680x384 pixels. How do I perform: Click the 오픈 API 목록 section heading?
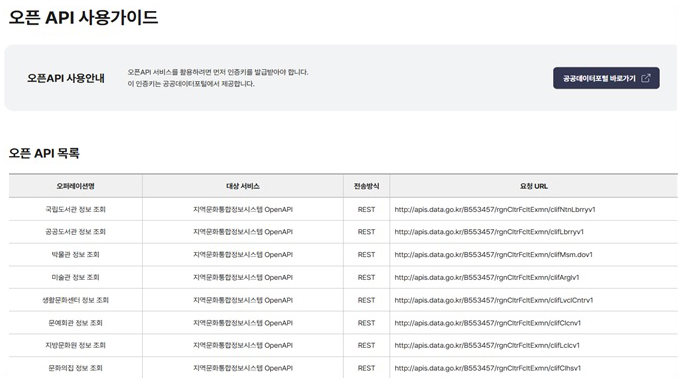click(x=44, y=153)
